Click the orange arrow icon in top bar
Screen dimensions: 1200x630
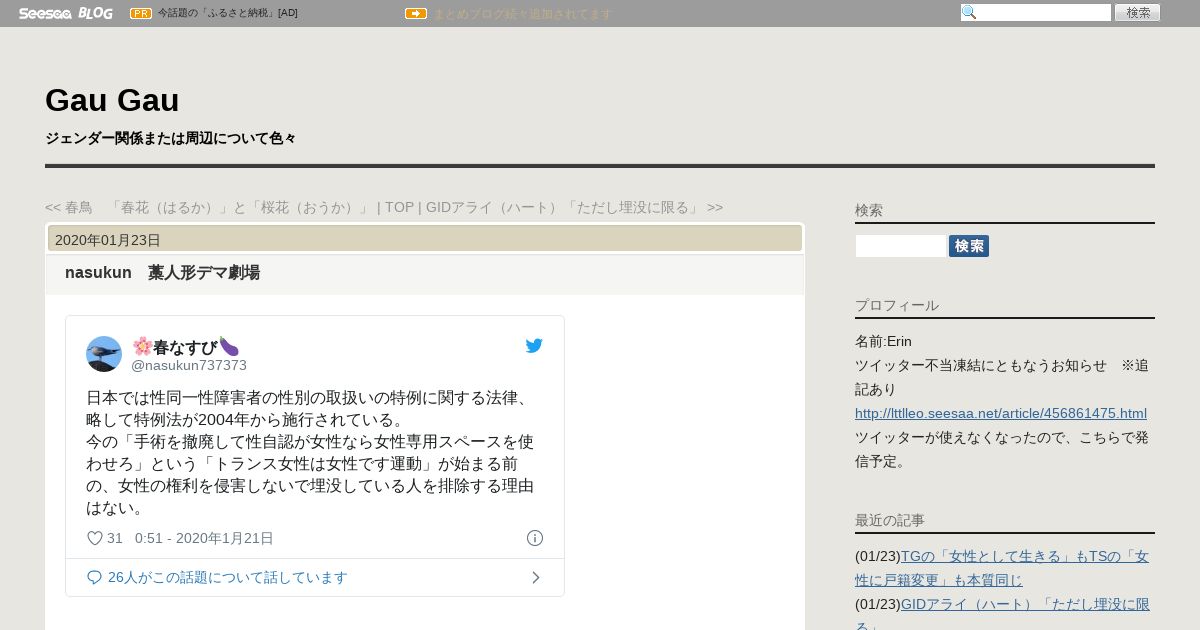pos(416,13)
